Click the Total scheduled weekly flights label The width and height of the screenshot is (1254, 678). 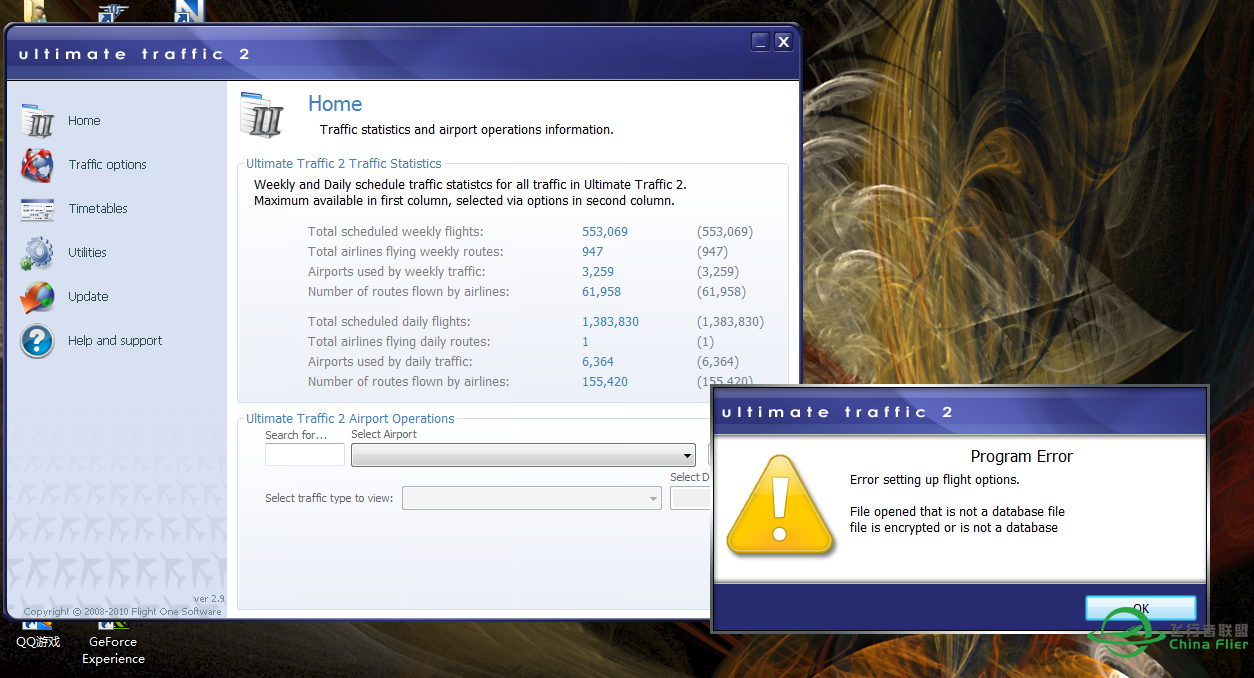(395, 232)
